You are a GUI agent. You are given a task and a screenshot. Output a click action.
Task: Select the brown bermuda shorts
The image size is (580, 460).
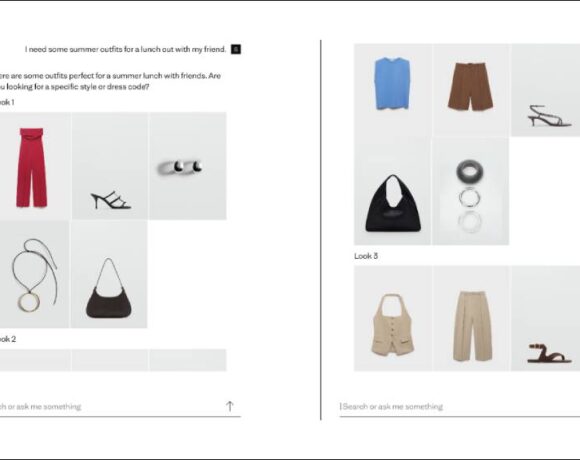click(x=471, y=89)
